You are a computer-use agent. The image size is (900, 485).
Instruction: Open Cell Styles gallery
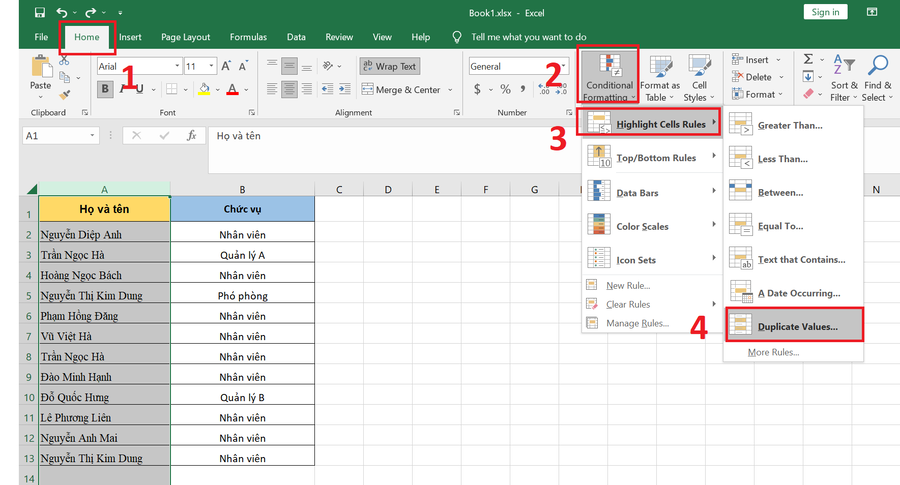click(x=699, y=79)
